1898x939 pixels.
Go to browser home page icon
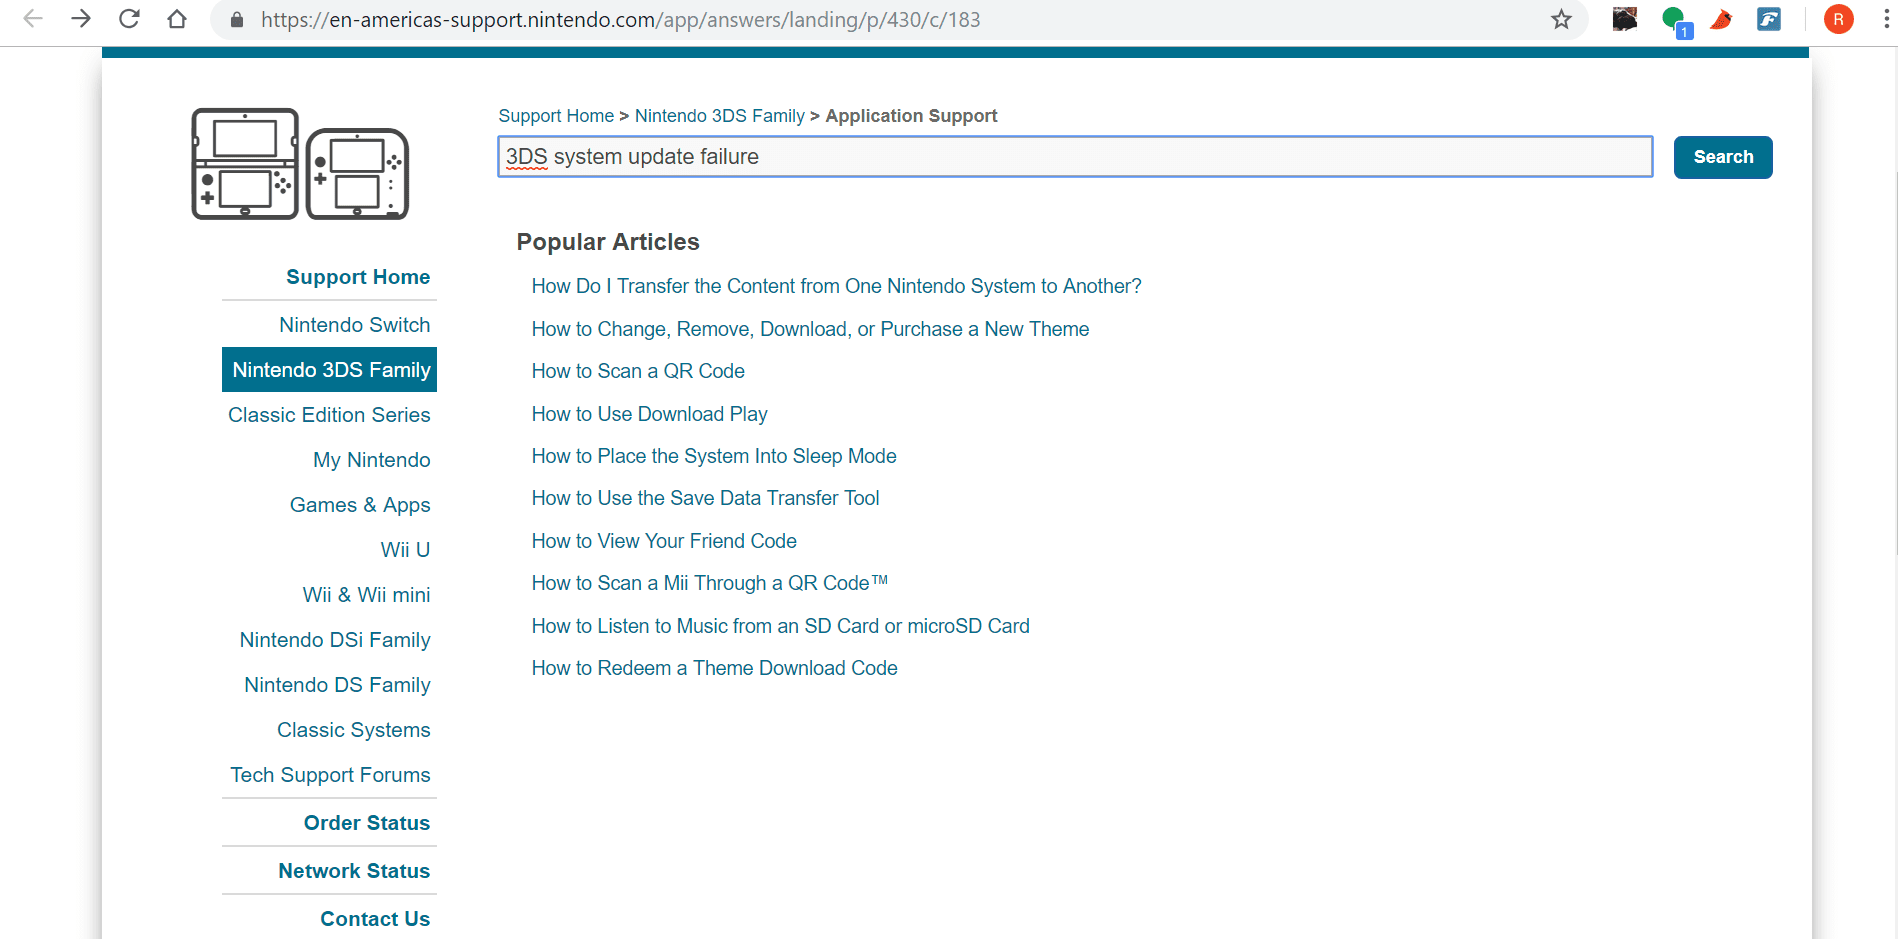click(x=177, y=19)
